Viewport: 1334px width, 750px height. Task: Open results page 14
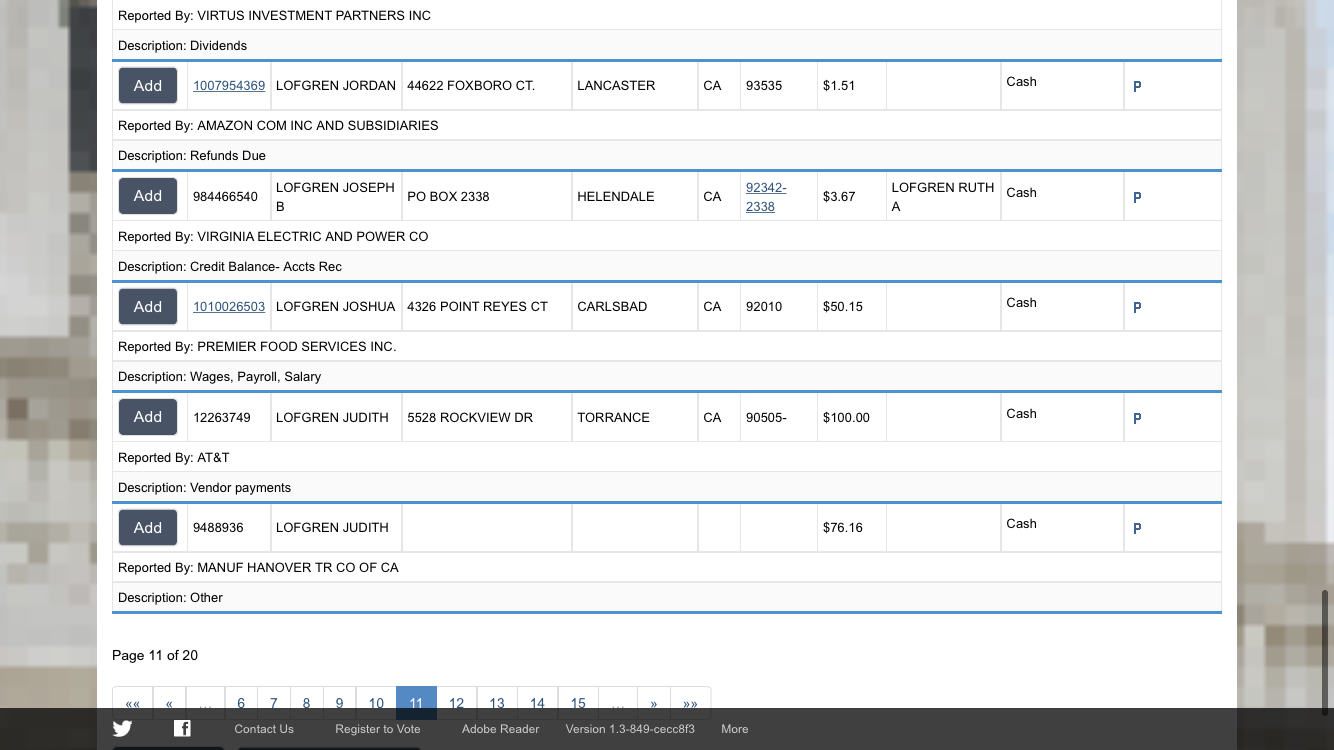538,704
